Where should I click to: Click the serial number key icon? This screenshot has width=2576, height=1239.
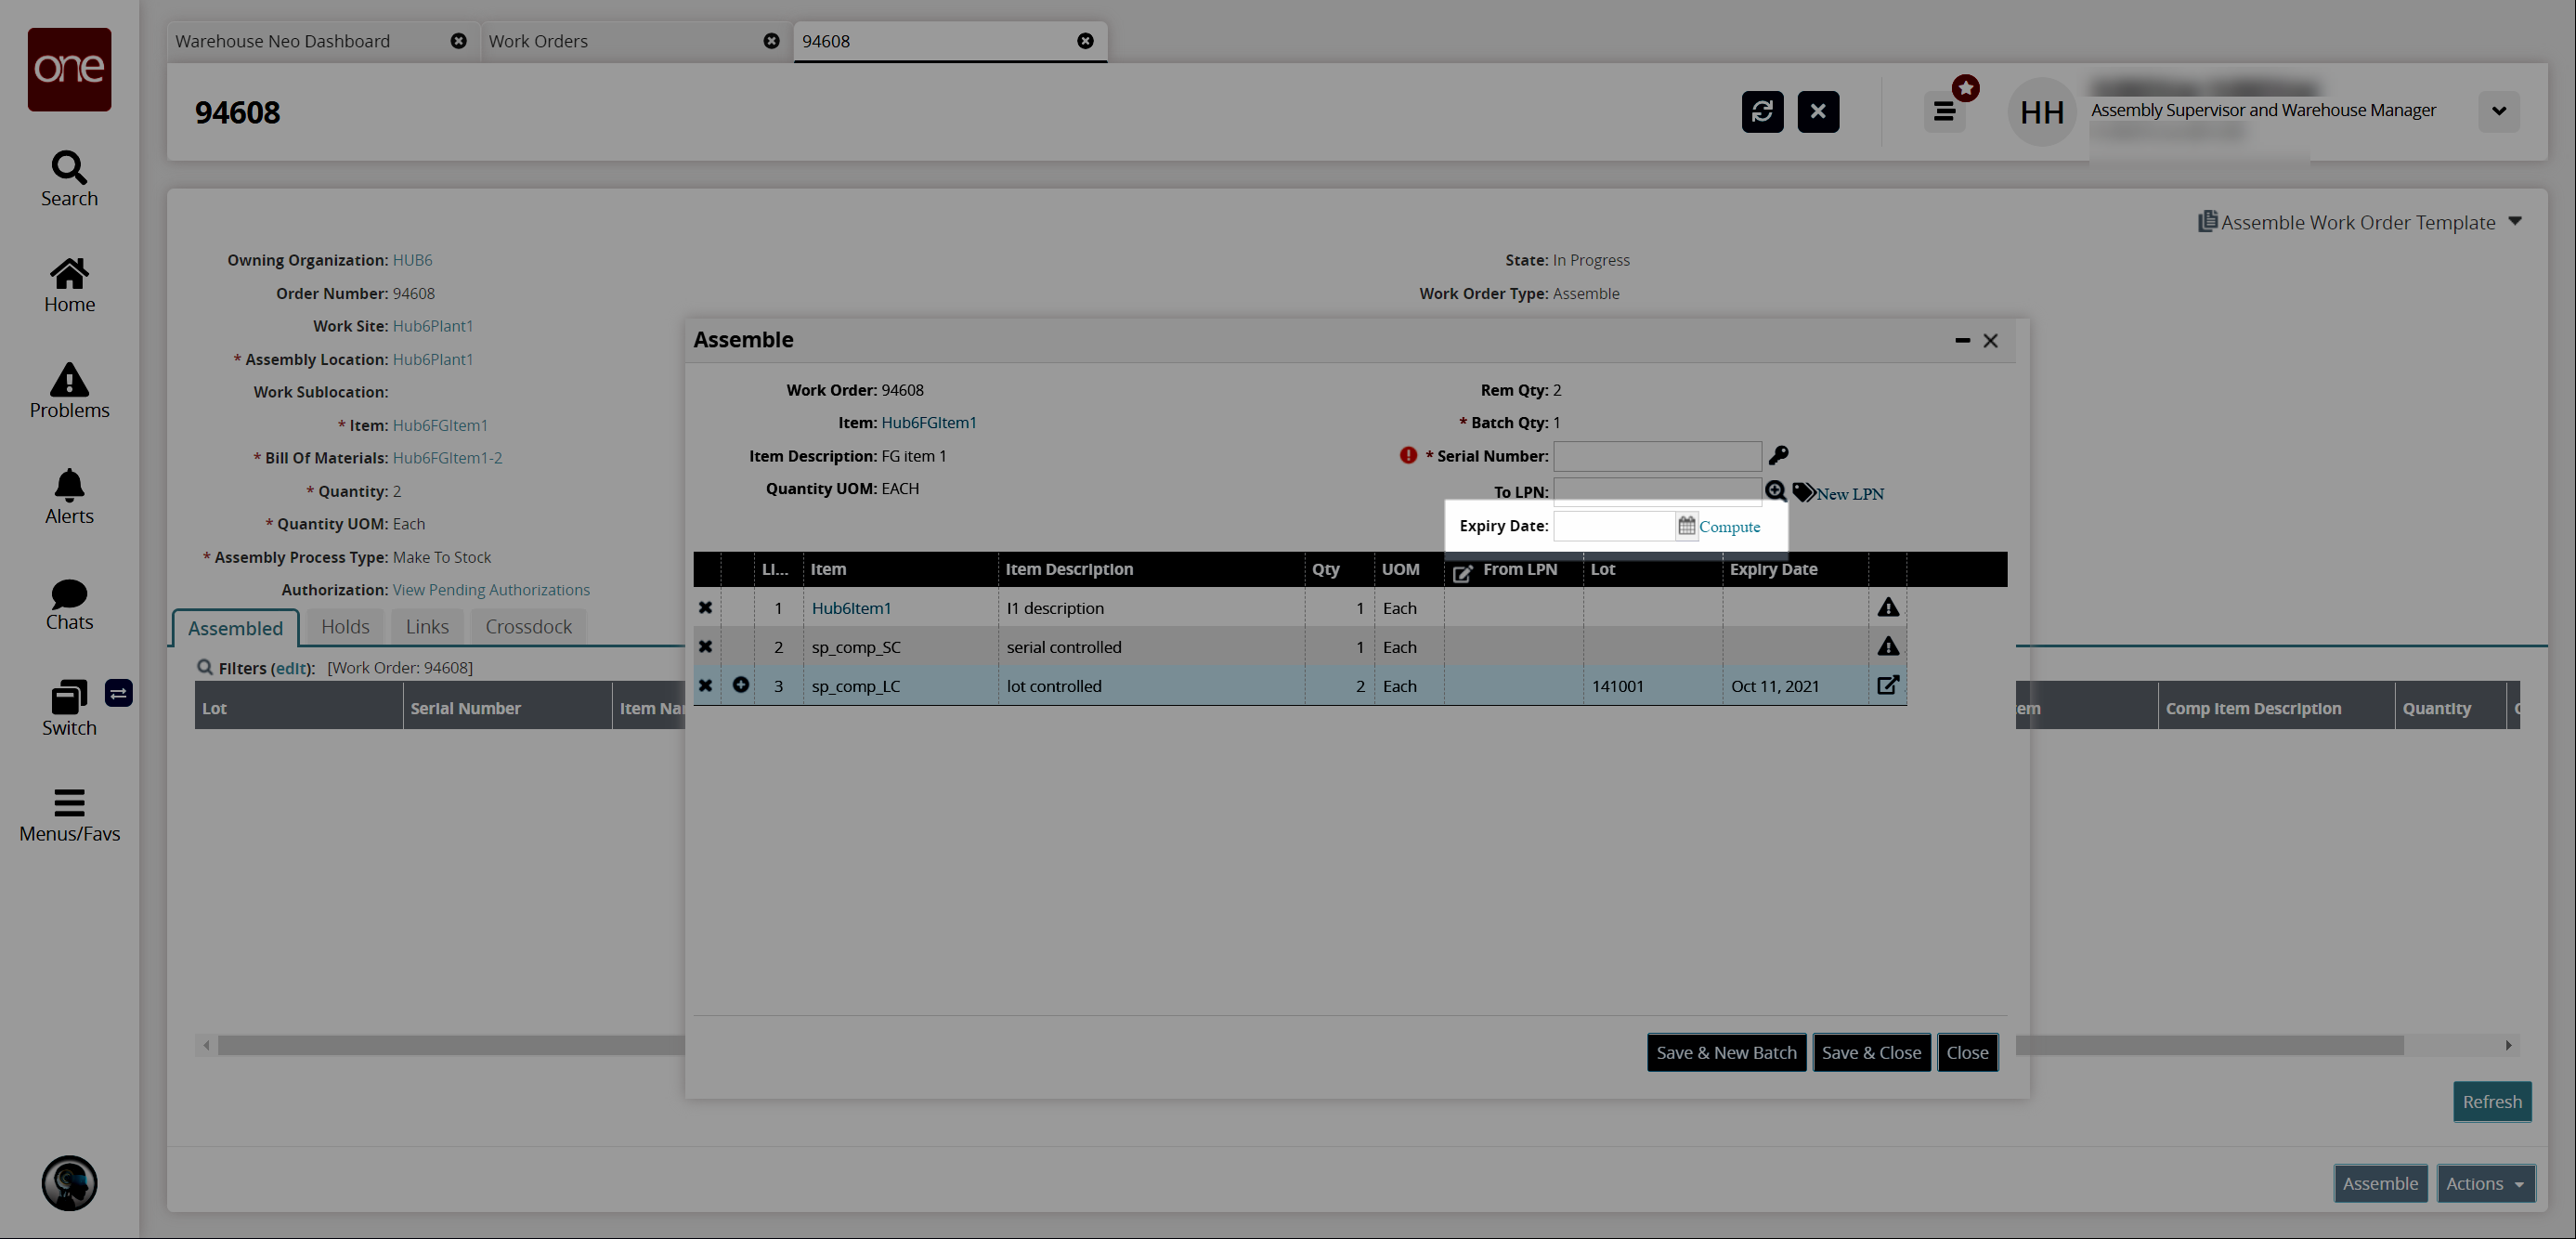click(x=1777, y=455)
